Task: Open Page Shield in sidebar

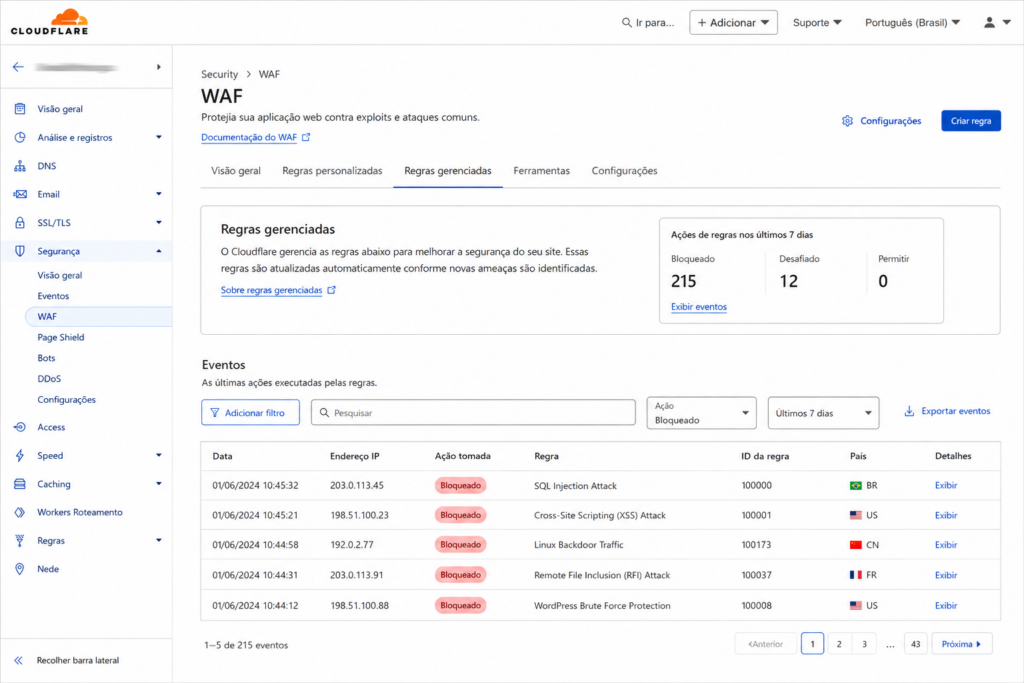Action: [x=61, y=338]
